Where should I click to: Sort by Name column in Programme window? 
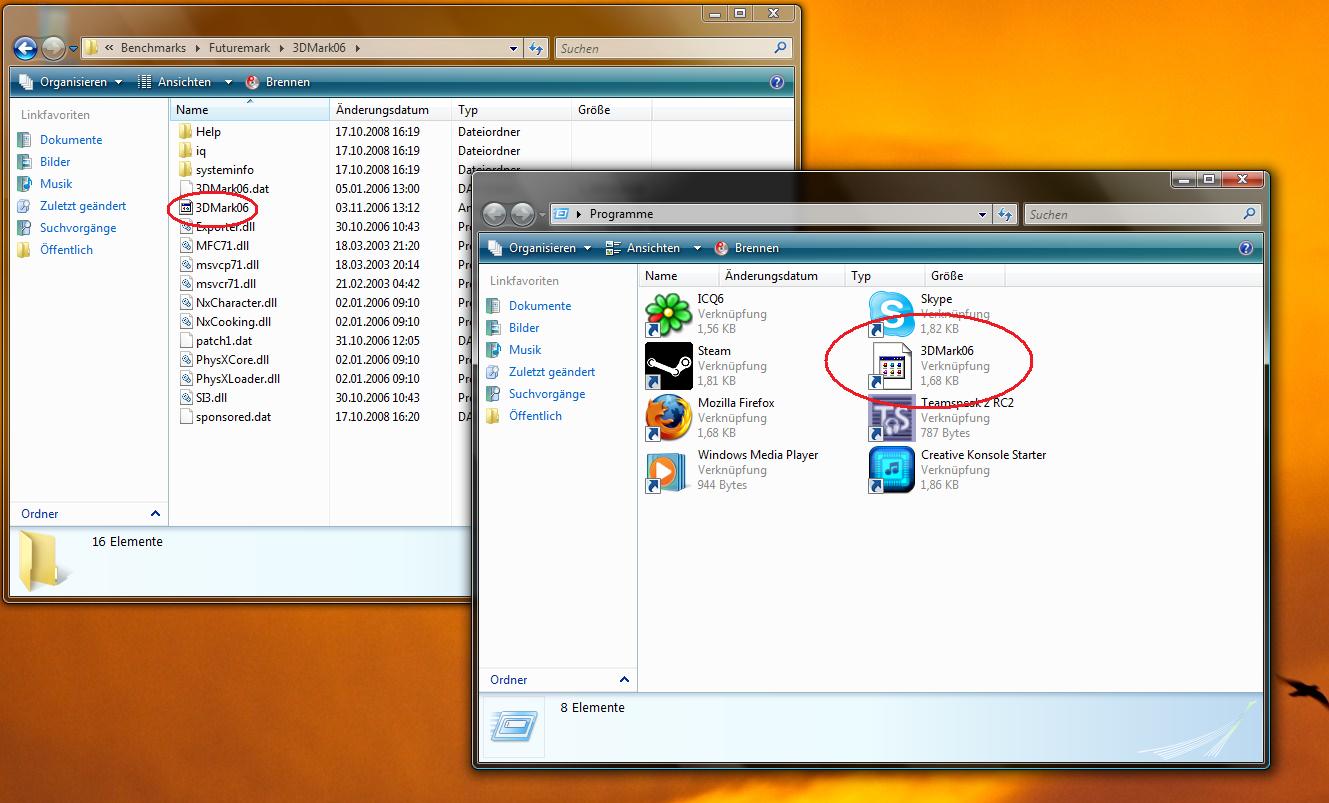click(x=678, y=276)
